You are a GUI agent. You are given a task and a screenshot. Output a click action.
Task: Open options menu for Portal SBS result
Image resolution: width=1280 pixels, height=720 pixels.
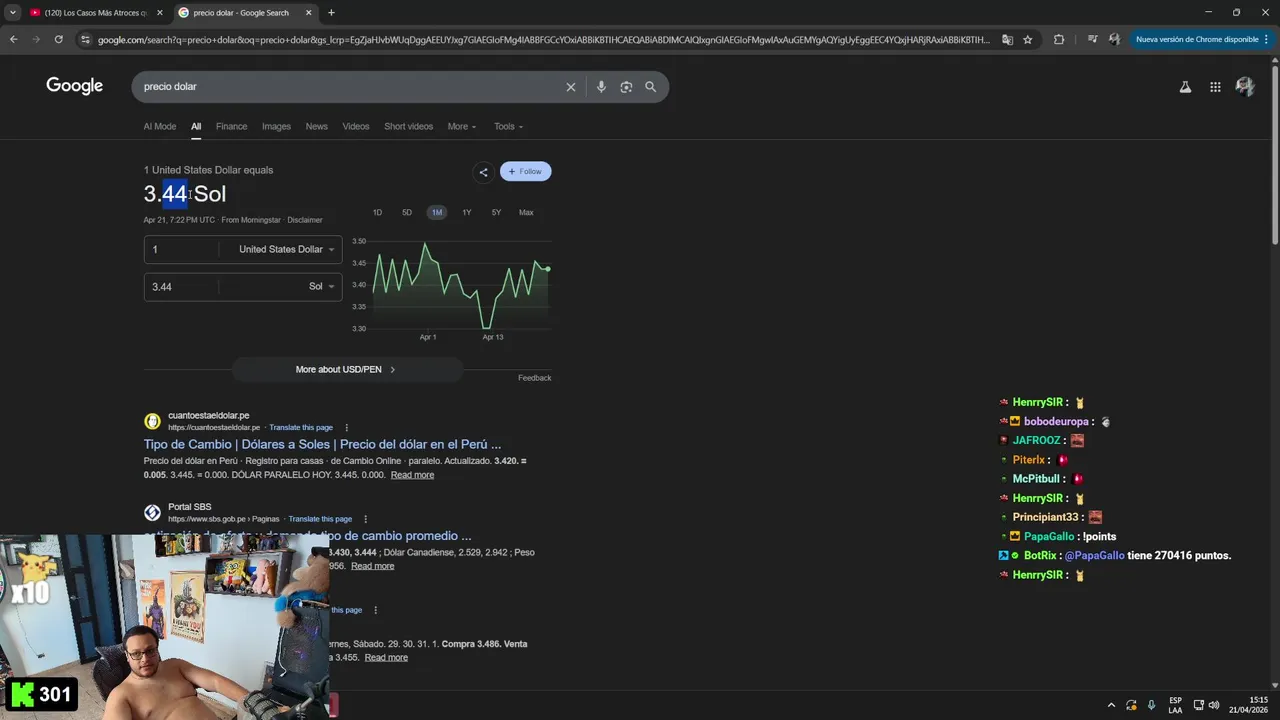365,519
